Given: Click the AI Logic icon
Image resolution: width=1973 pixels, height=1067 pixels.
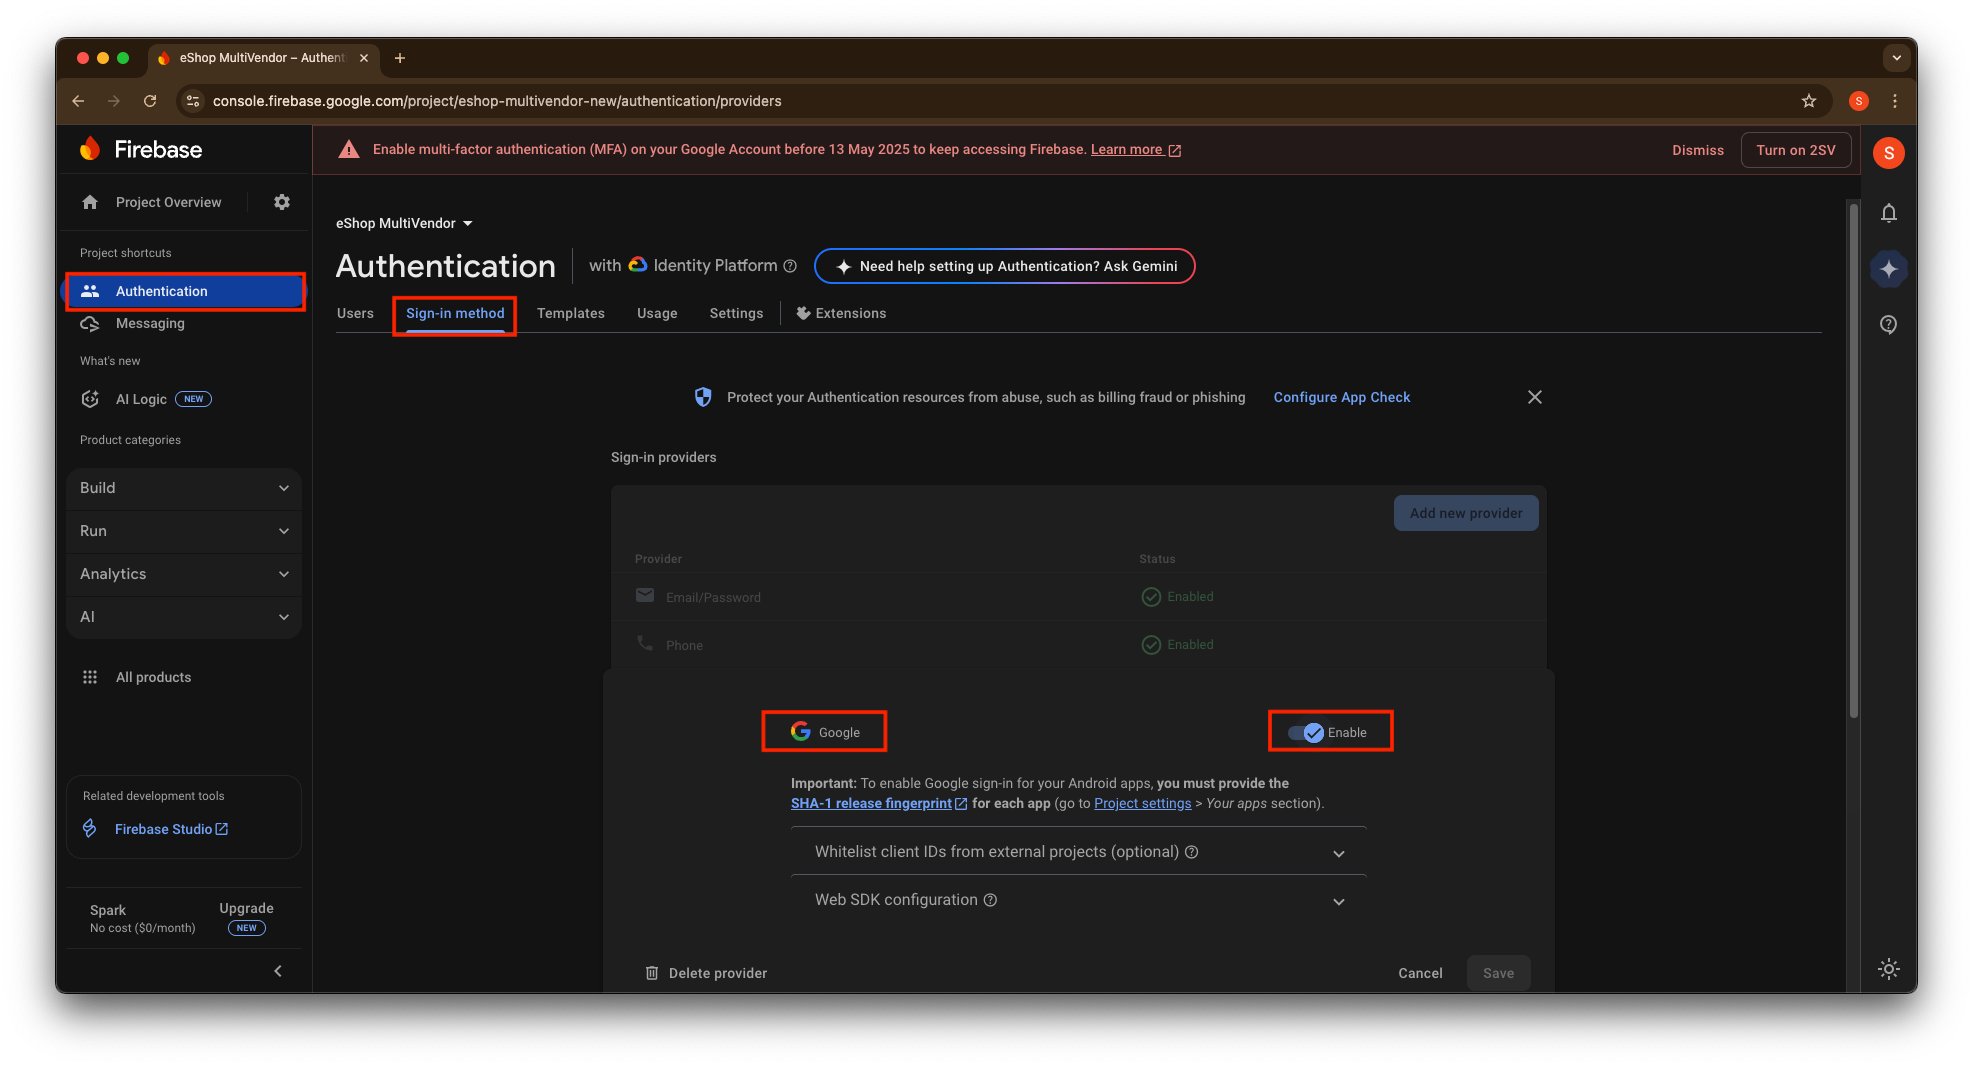Looking at the screenshot, I should (90, 399).
